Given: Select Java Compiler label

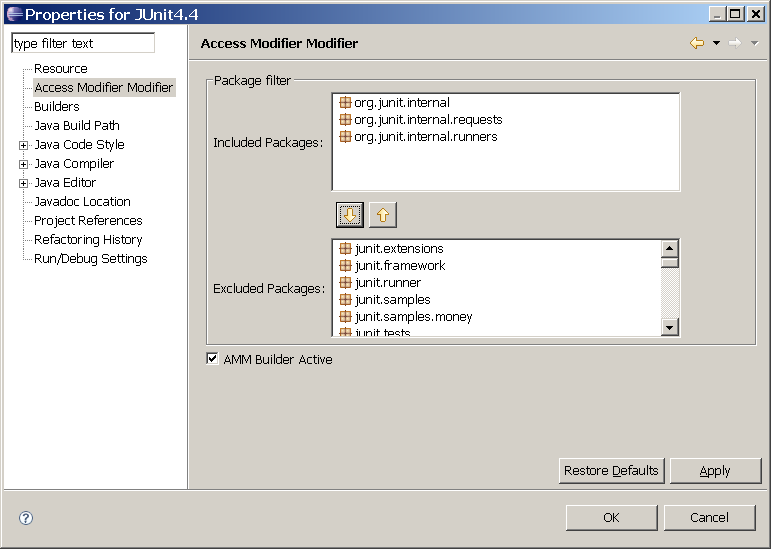Looking at the screenshot, I should point(74,163).
